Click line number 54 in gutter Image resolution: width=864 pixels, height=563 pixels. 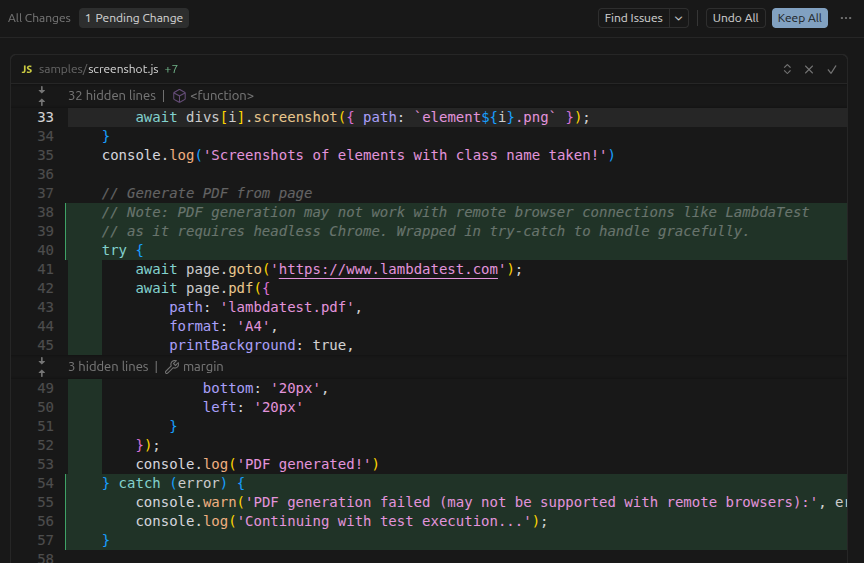click(46, 484)
